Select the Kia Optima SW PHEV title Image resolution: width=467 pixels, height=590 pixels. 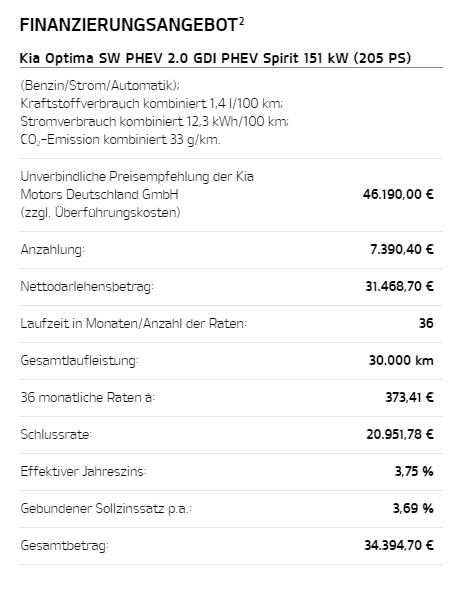pyautogui.click(x=215, y=58)
